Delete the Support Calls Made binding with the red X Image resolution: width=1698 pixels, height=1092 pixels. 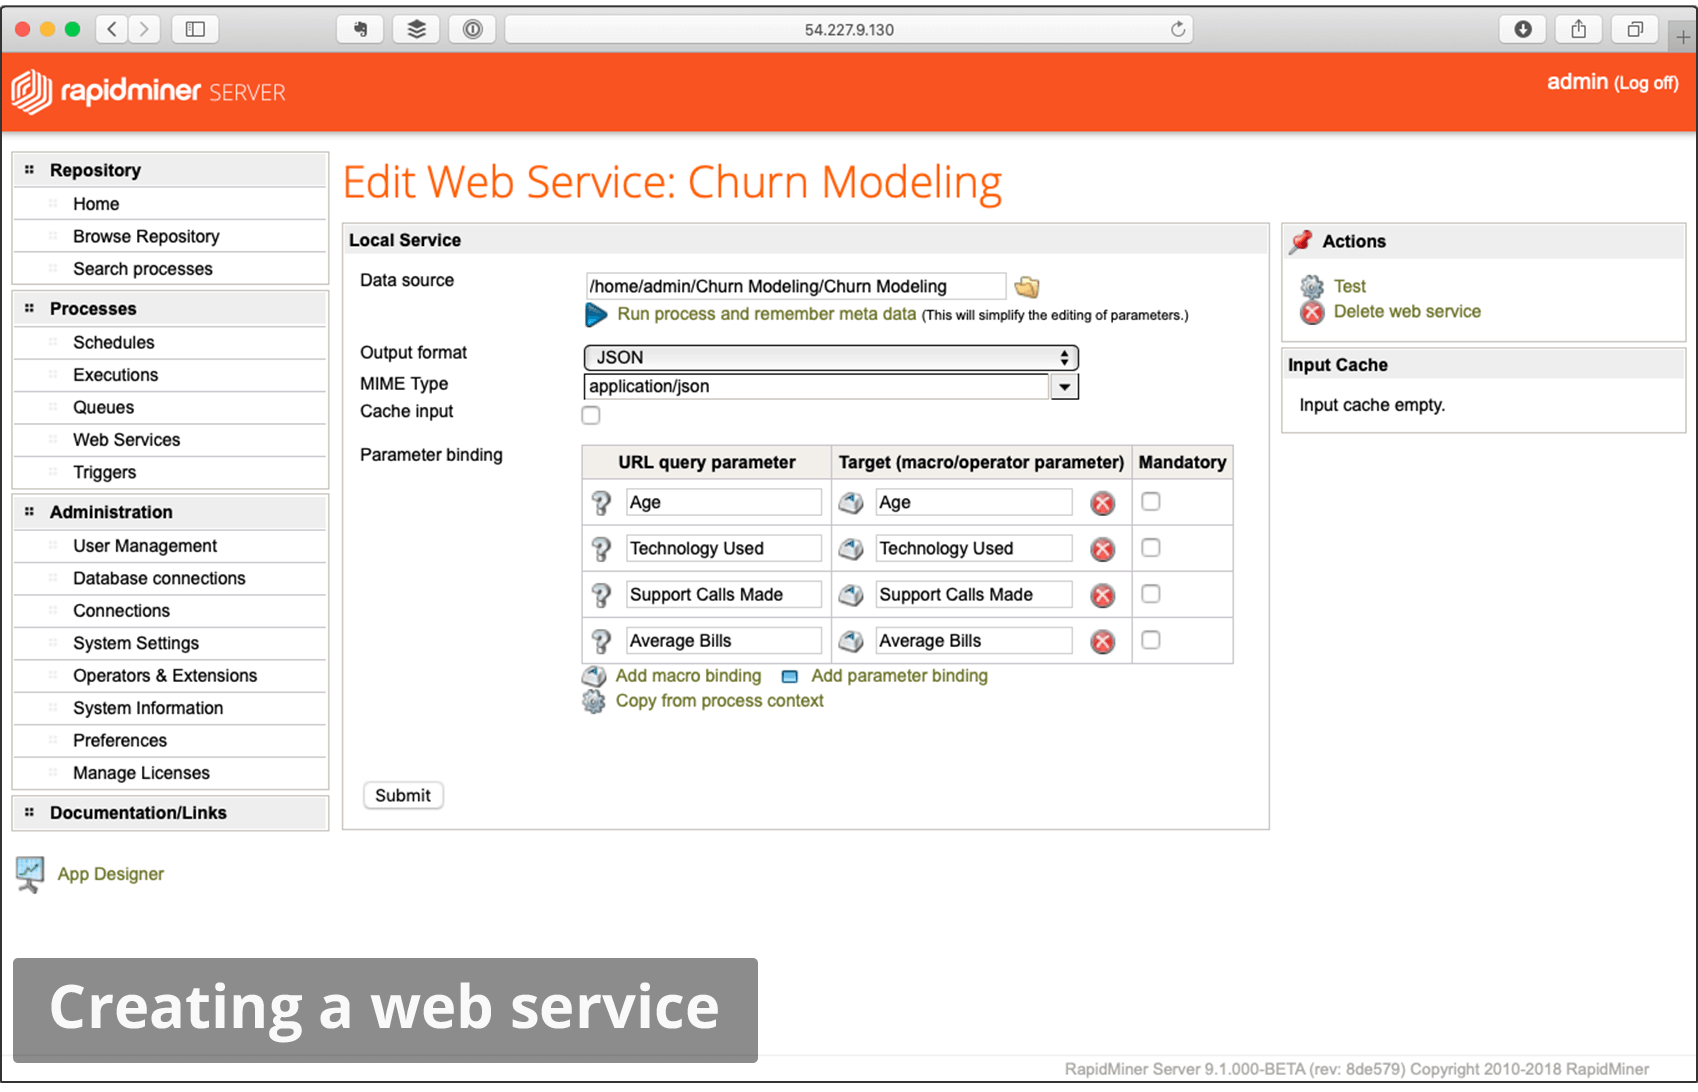[x=1103, y=595]
